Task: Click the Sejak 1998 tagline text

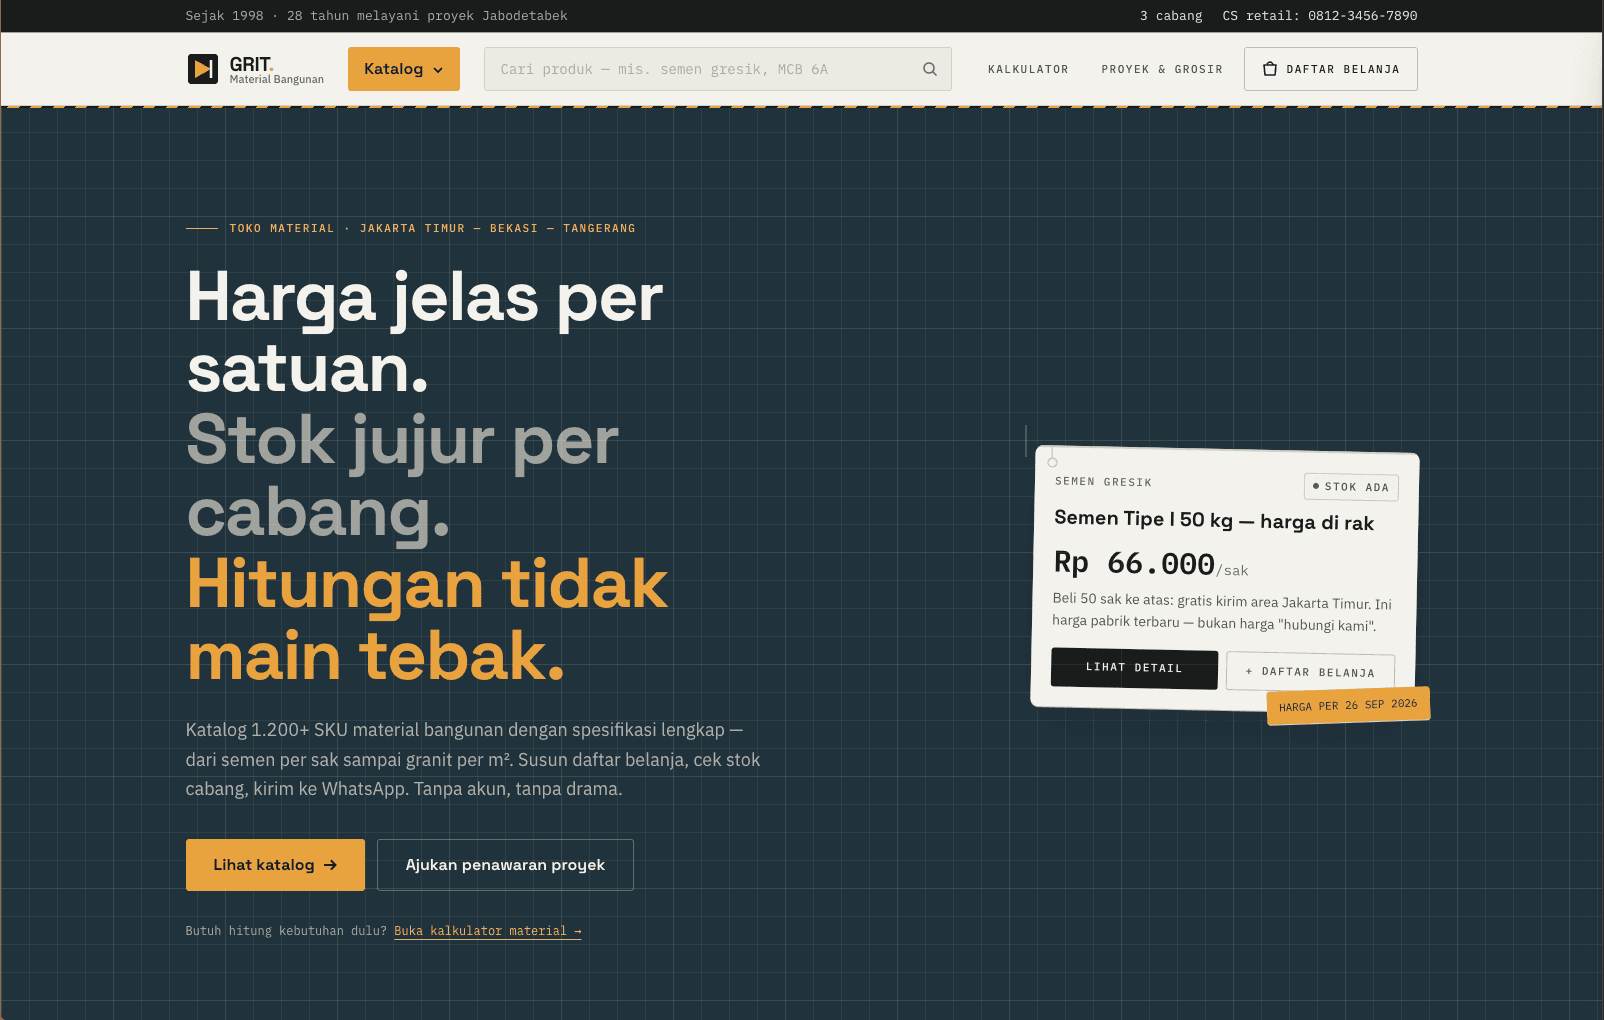Action: pos(376,16)
